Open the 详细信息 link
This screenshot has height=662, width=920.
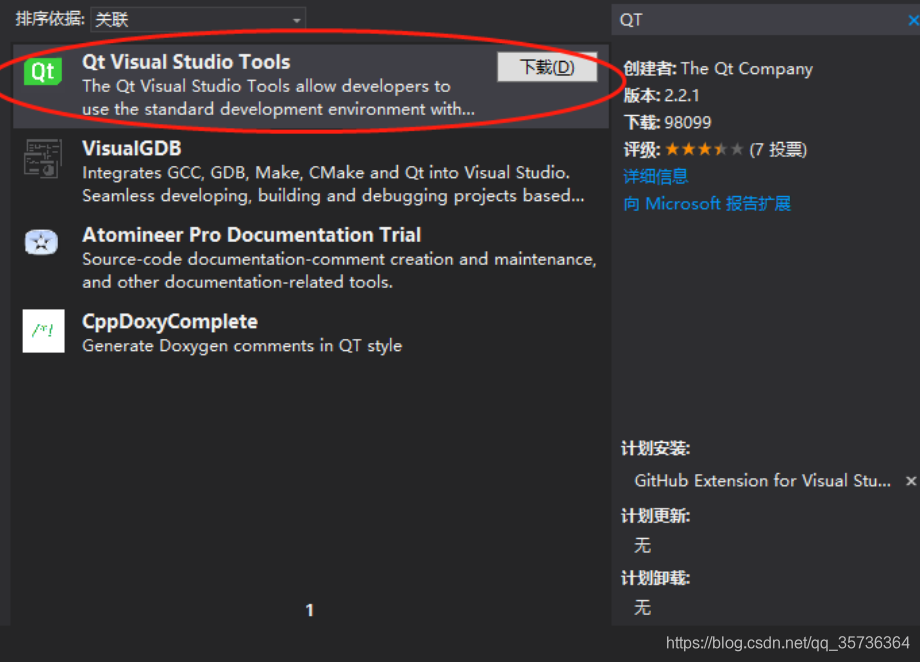pos(659,175)
